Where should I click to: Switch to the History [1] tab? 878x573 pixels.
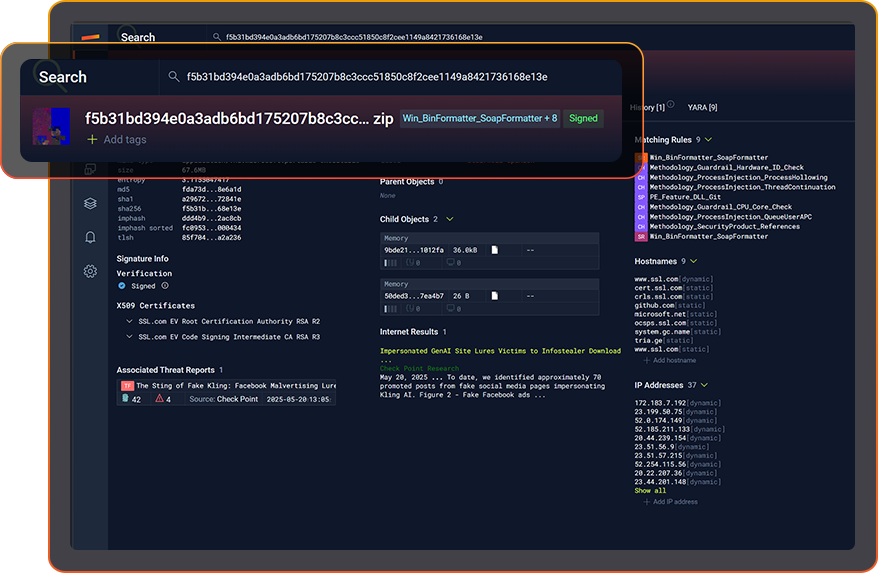pos(647,107)
